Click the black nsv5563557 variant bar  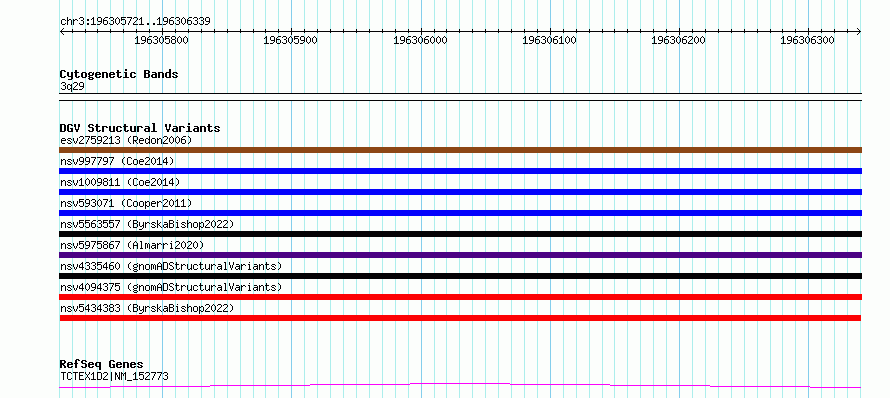[x=460, y=234]
